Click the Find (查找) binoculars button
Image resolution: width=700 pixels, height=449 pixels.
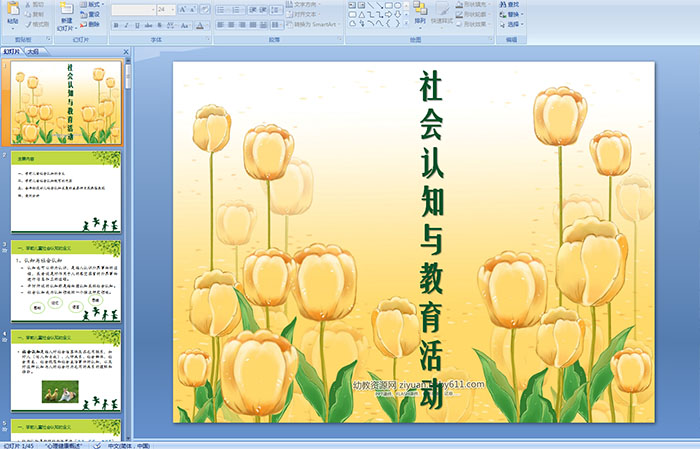(509, 4)
